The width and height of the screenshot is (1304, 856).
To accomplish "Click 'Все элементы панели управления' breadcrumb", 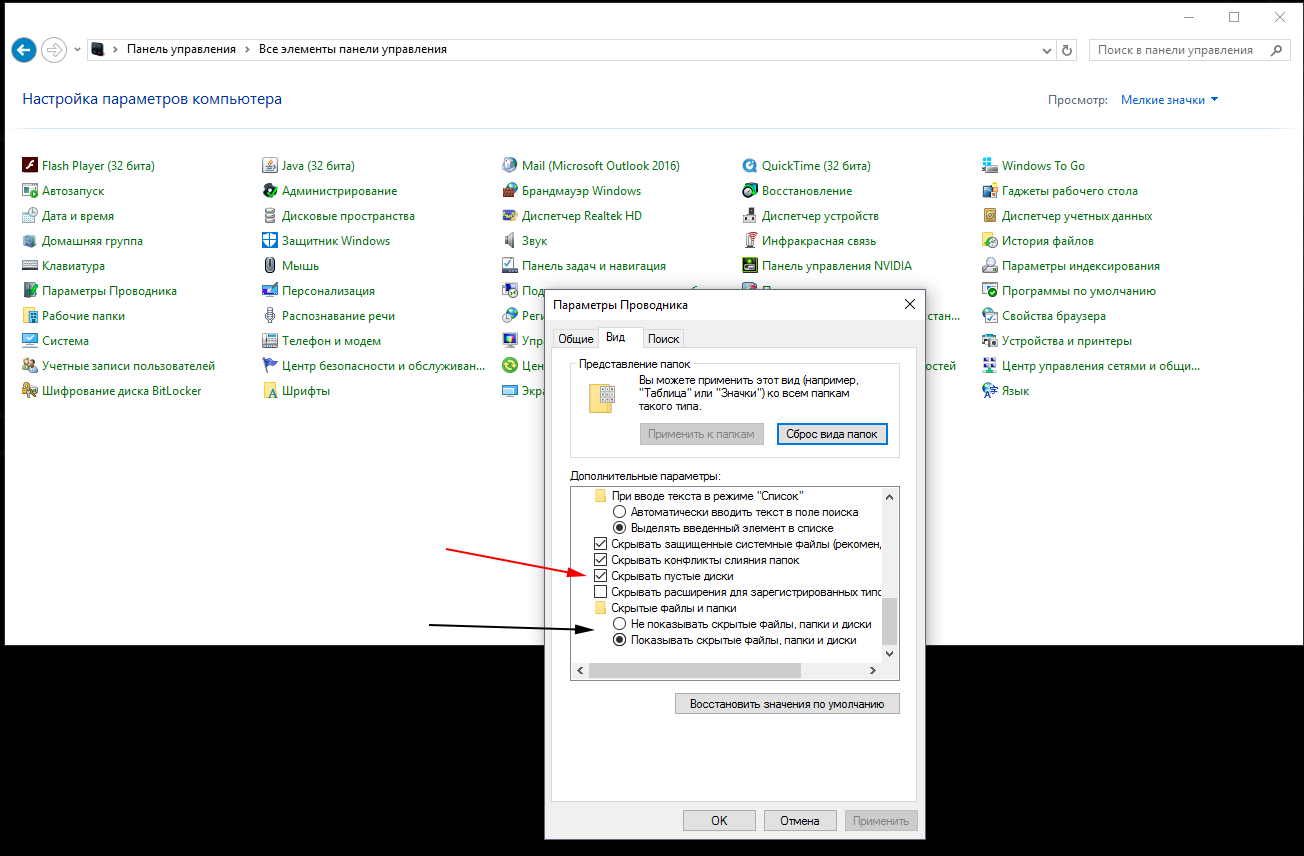I will 353,49.
